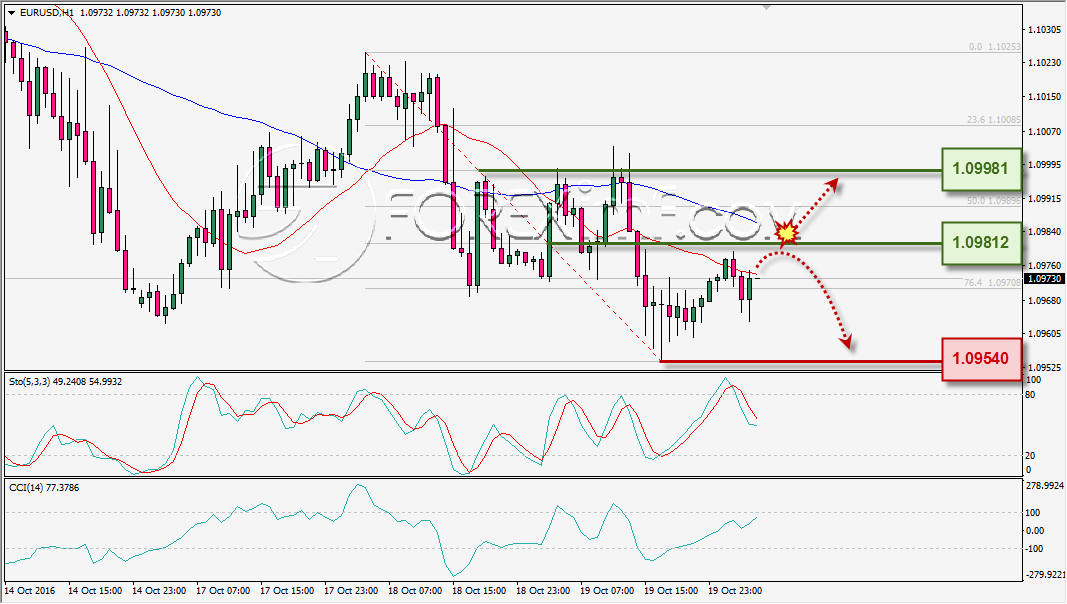The image size is (1067, 604).
Task: Click price scale value 1.10305
Action: click(1045, 30)
